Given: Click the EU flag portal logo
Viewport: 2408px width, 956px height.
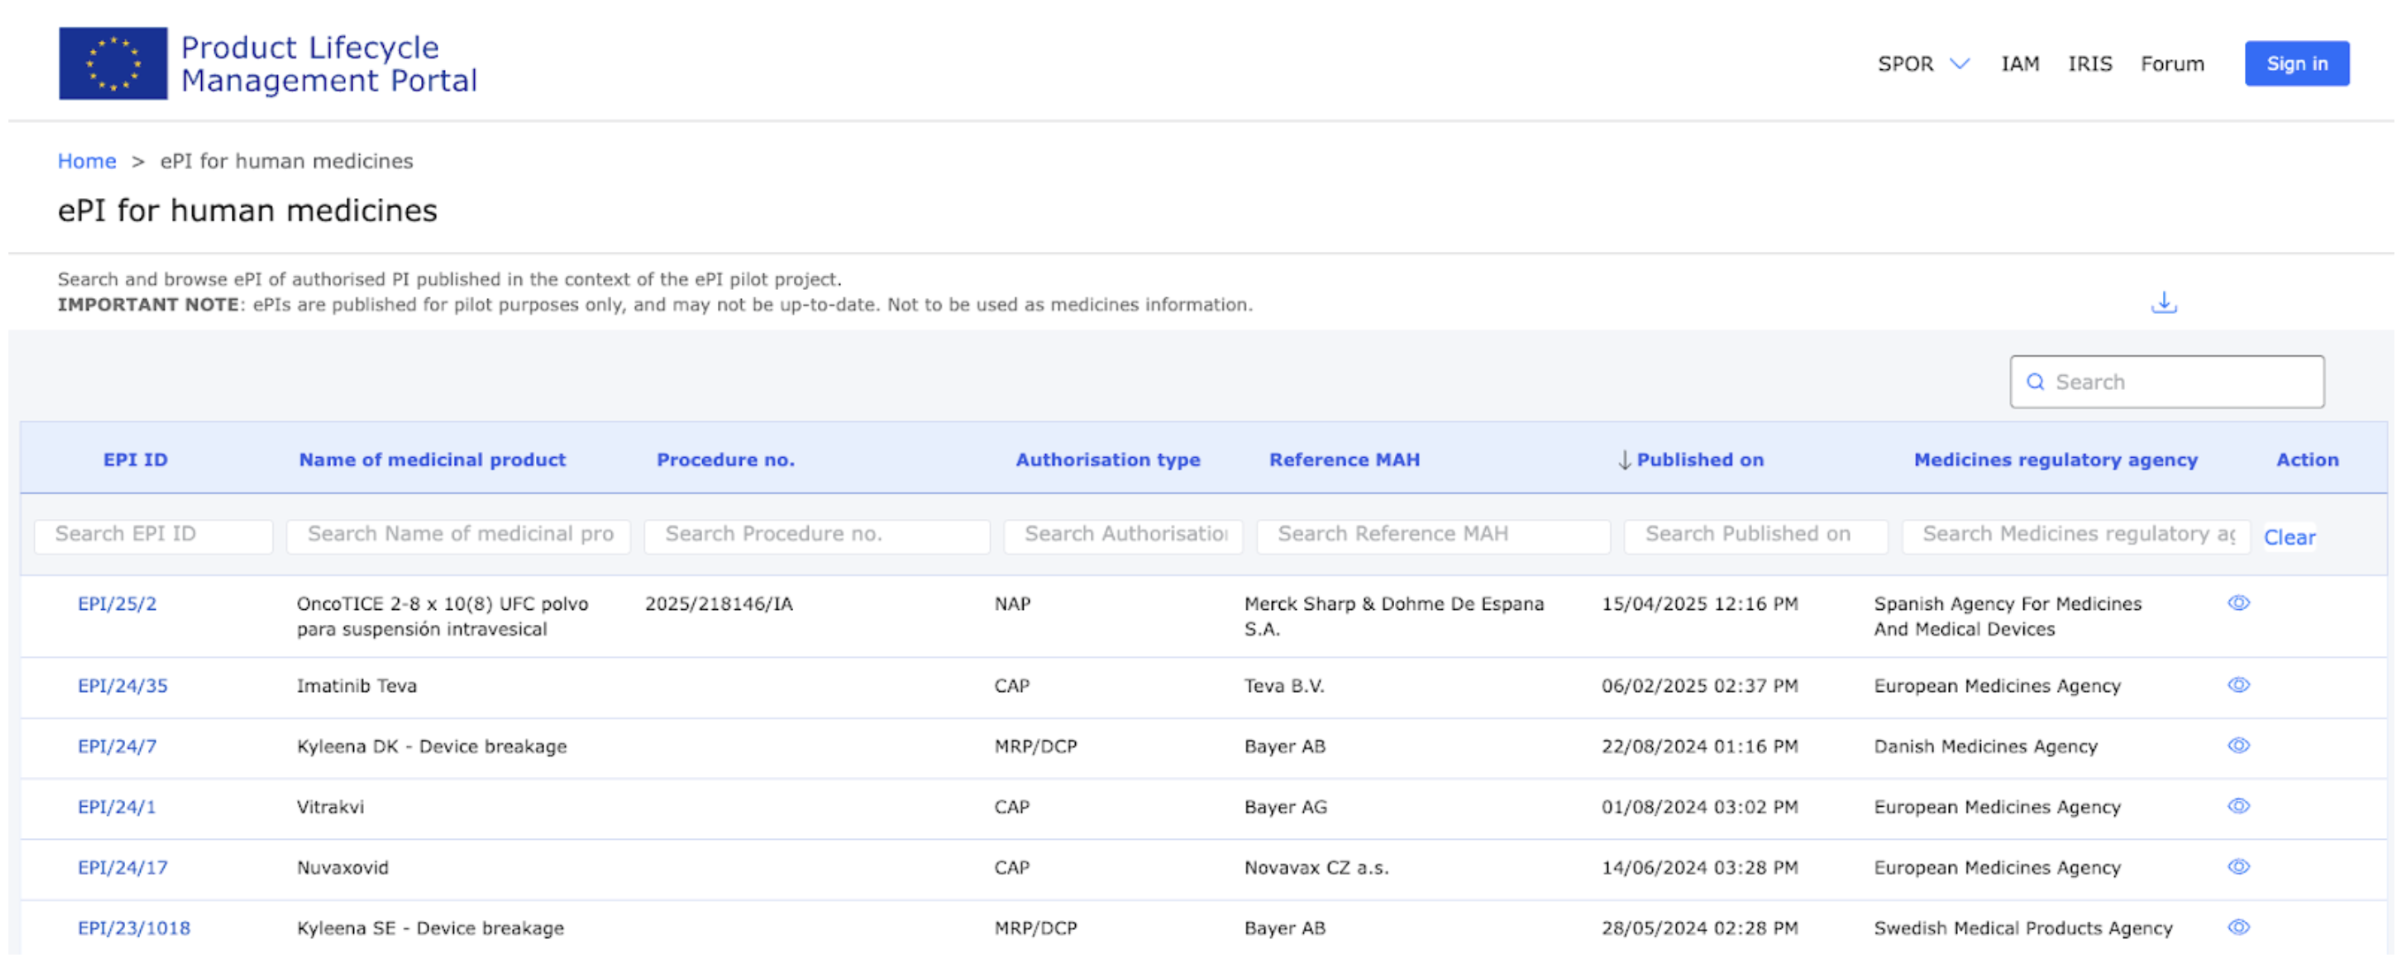Looking at the screenshot, I should (x=113, y=64).
